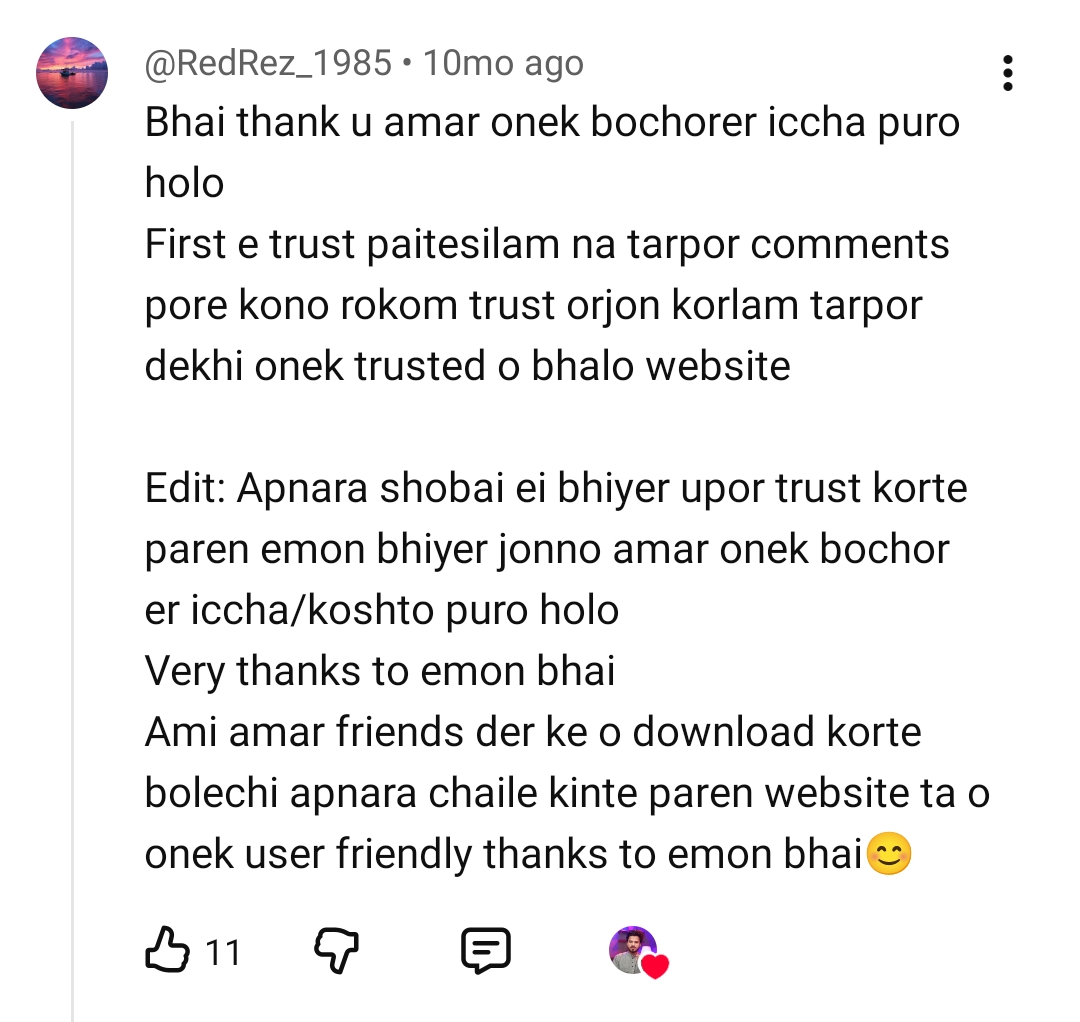Collapse thread using the vertical reply line
This screenshot has width=1080, height=1022.
point(72,570)
